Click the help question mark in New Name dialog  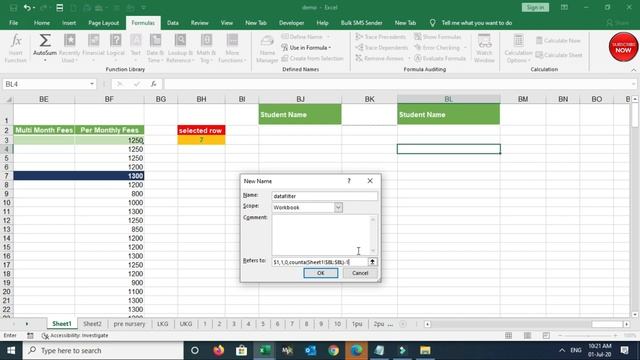click(349, 181)
